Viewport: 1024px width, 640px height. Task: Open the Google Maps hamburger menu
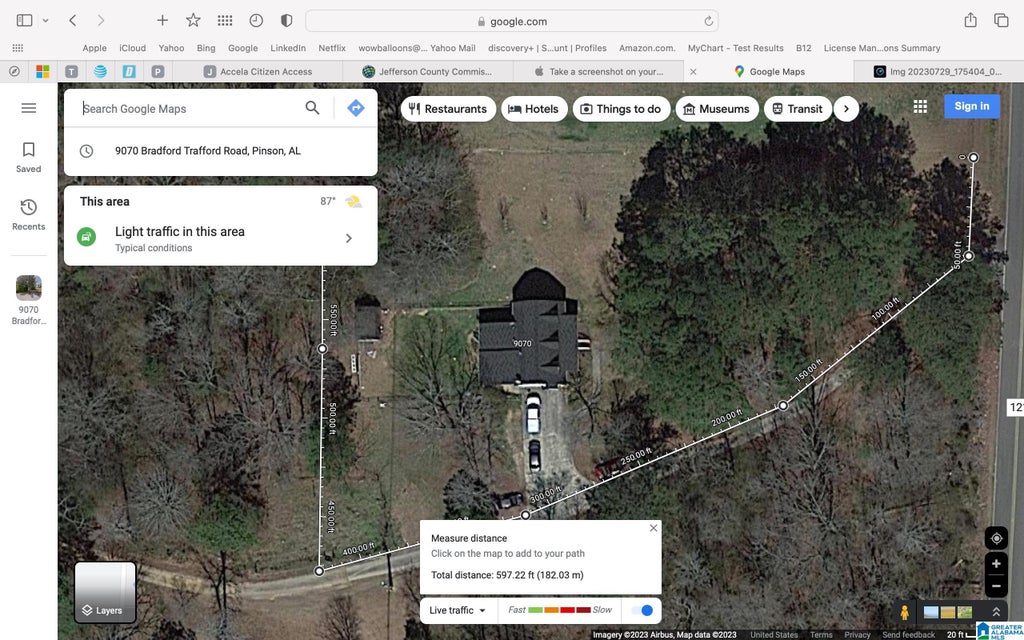point(29,108)
